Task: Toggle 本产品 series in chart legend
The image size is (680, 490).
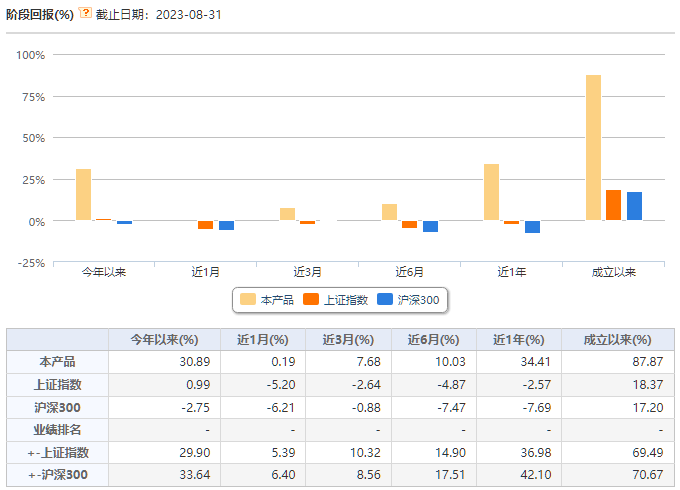Action: (266, 300)
